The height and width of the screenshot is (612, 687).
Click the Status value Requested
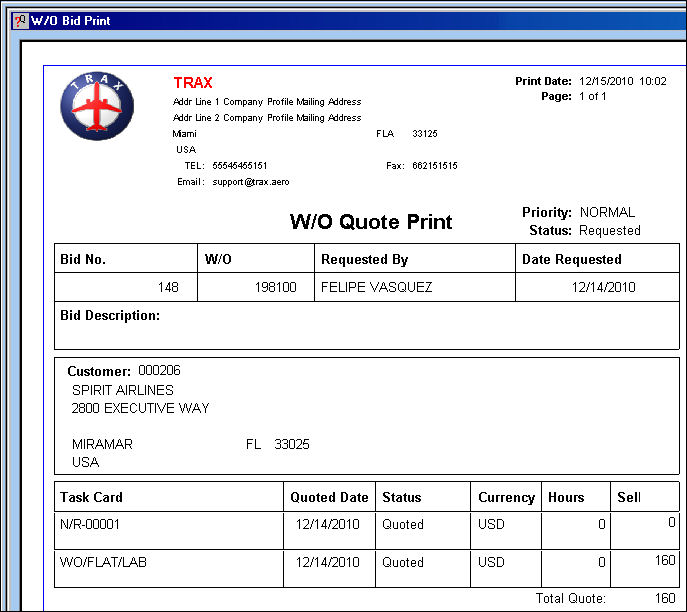pos(609,230)
